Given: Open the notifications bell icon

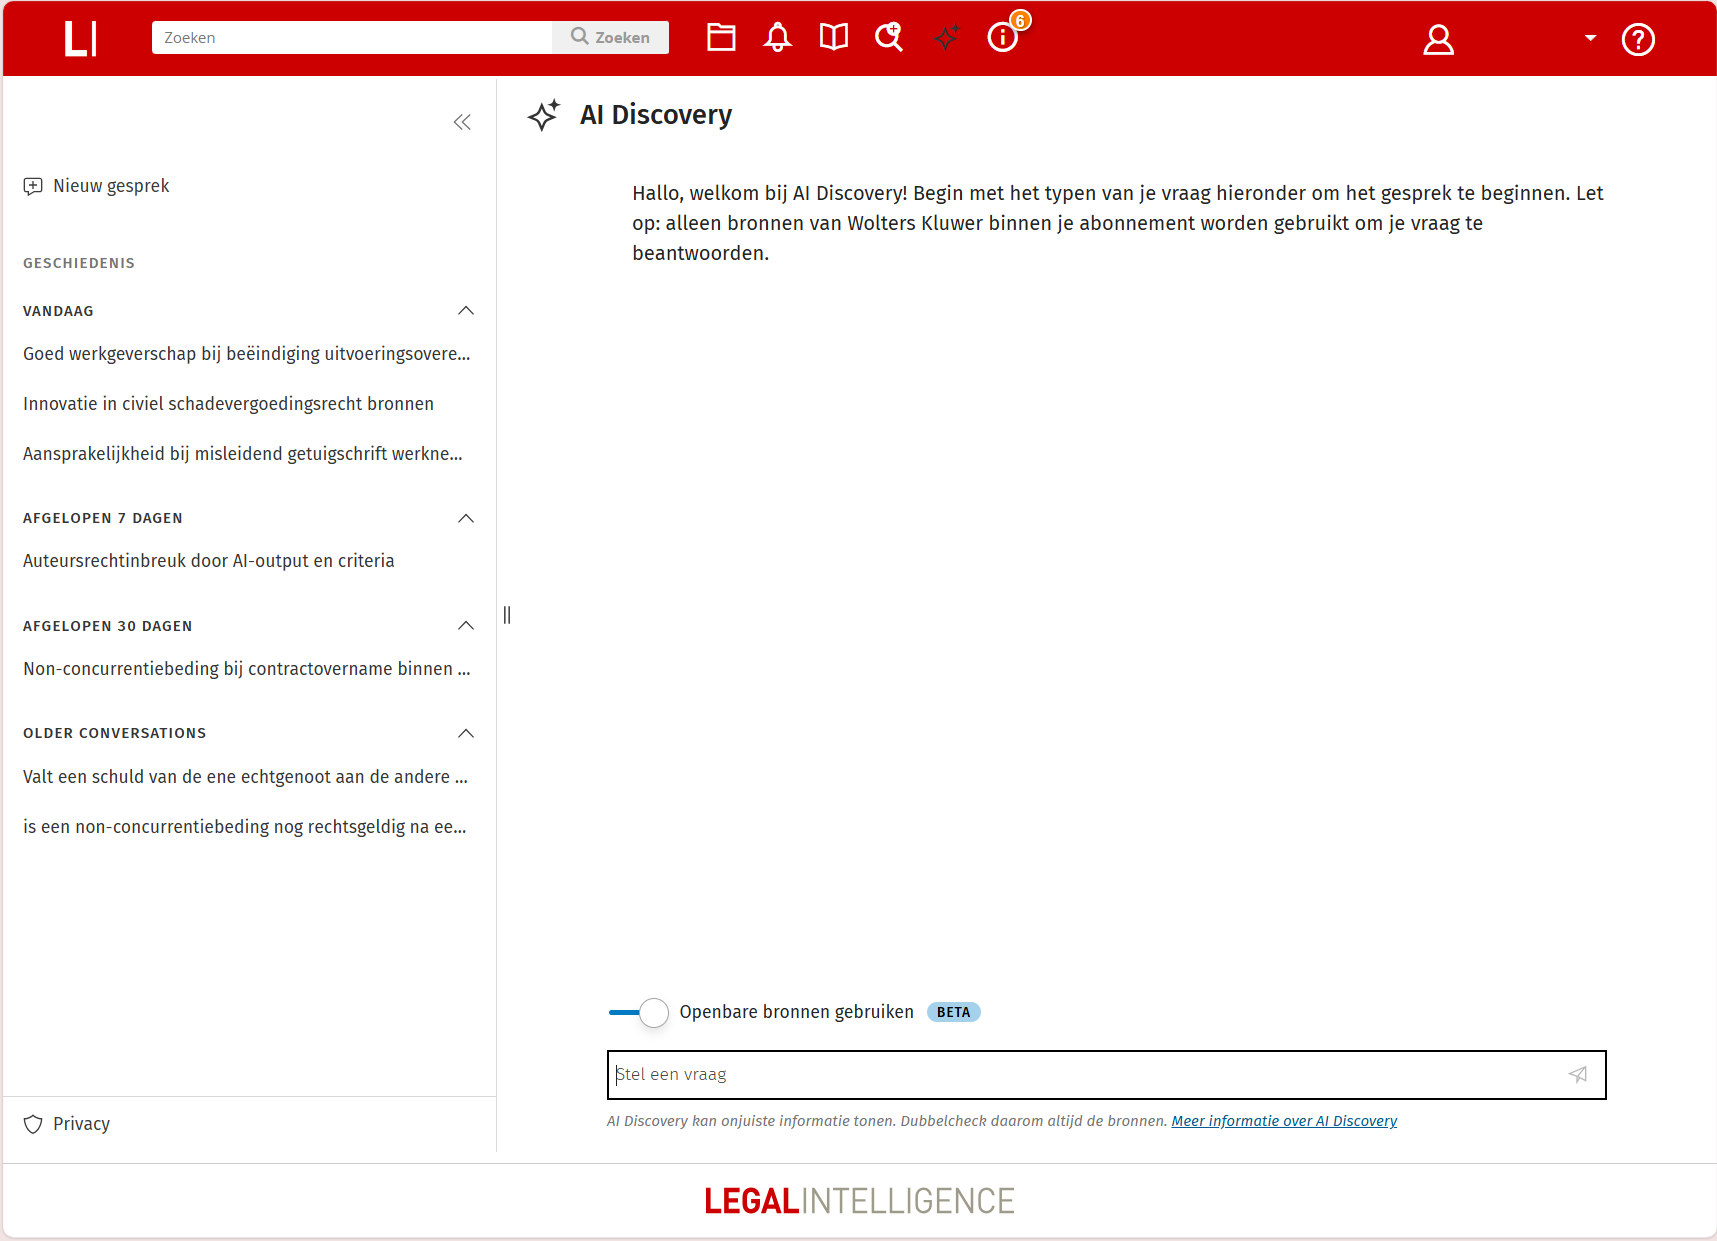Looking at the screenshot, I should pos(777,38).
